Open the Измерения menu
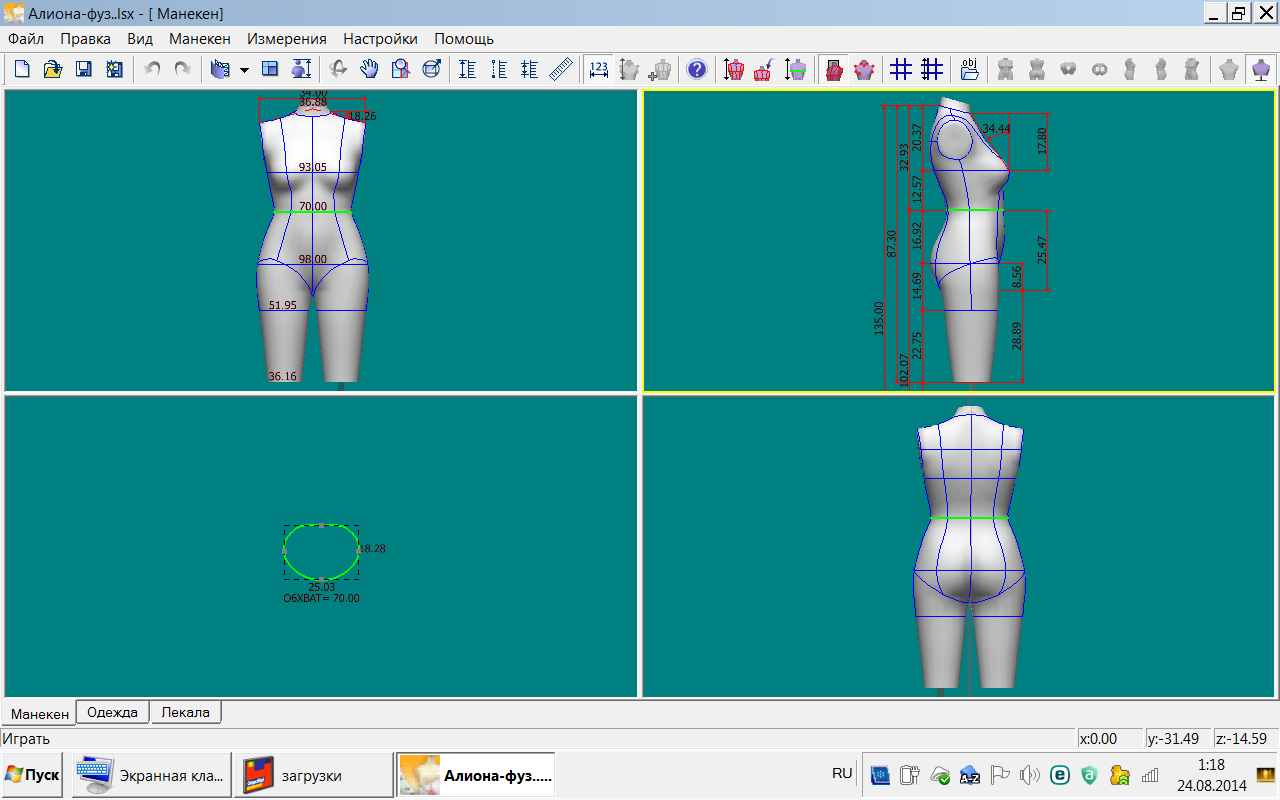Viewport: 1280px width, 800px height. (x=287, y=39)
